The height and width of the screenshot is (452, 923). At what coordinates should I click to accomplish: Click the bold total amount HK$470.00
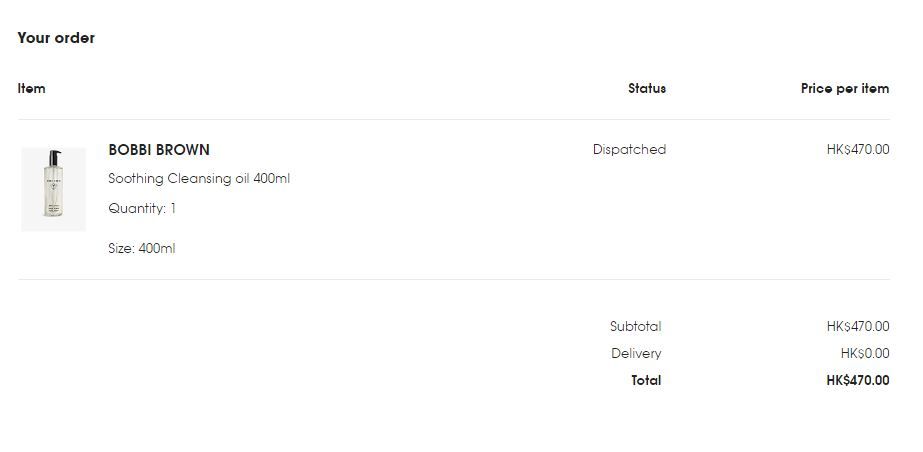(x=857, y=380)
